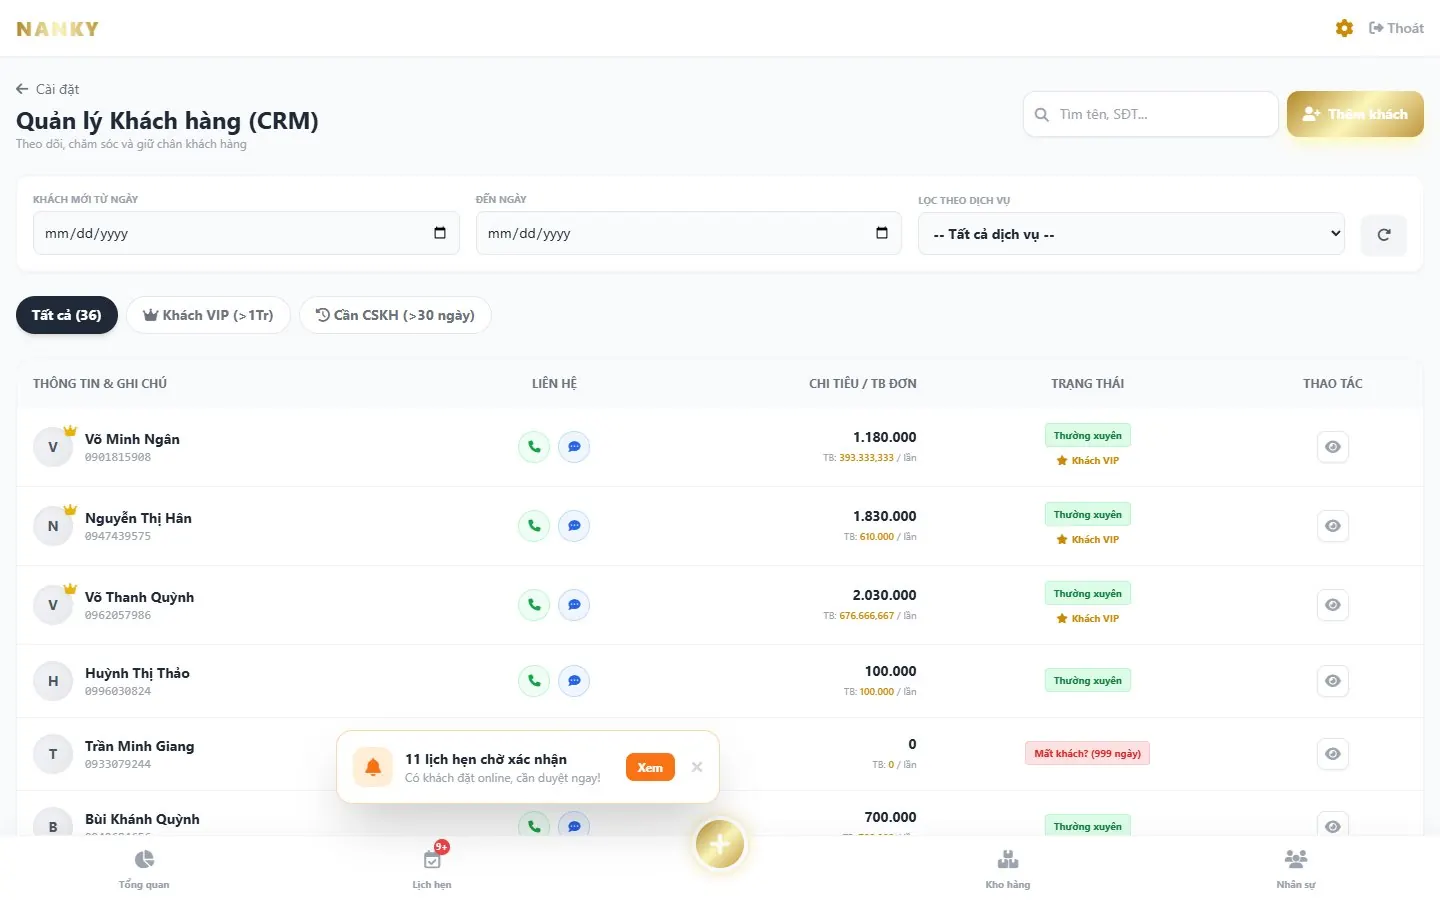This screenshot has height=900, width=1440.
Task: View details of Bùi Khánh Quỳnh
Action: (1333, 825)
